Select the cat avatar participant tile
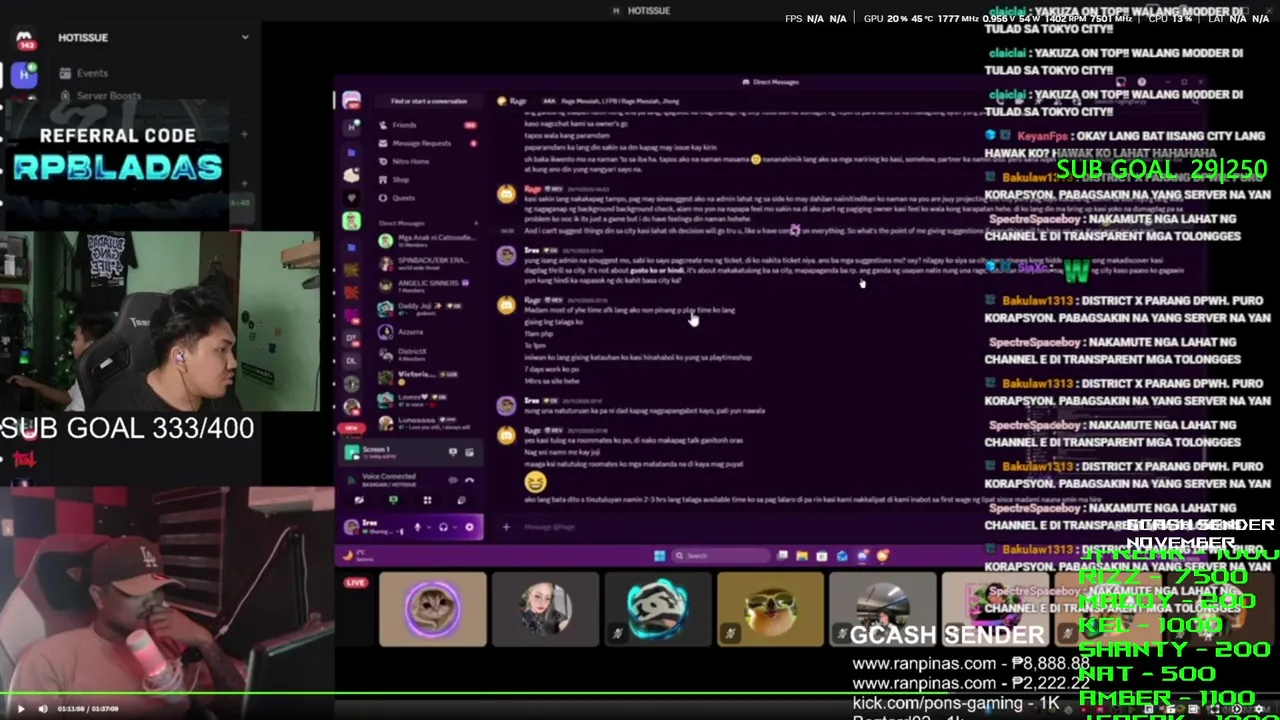The width and height of the screenshot is (1280, 720). [433, 609]
